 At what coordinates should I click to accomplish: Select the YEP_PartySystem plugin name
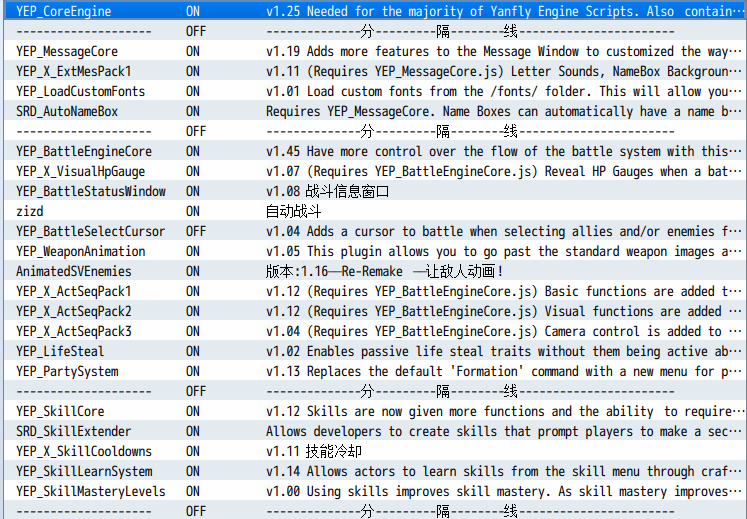[67, 371]
